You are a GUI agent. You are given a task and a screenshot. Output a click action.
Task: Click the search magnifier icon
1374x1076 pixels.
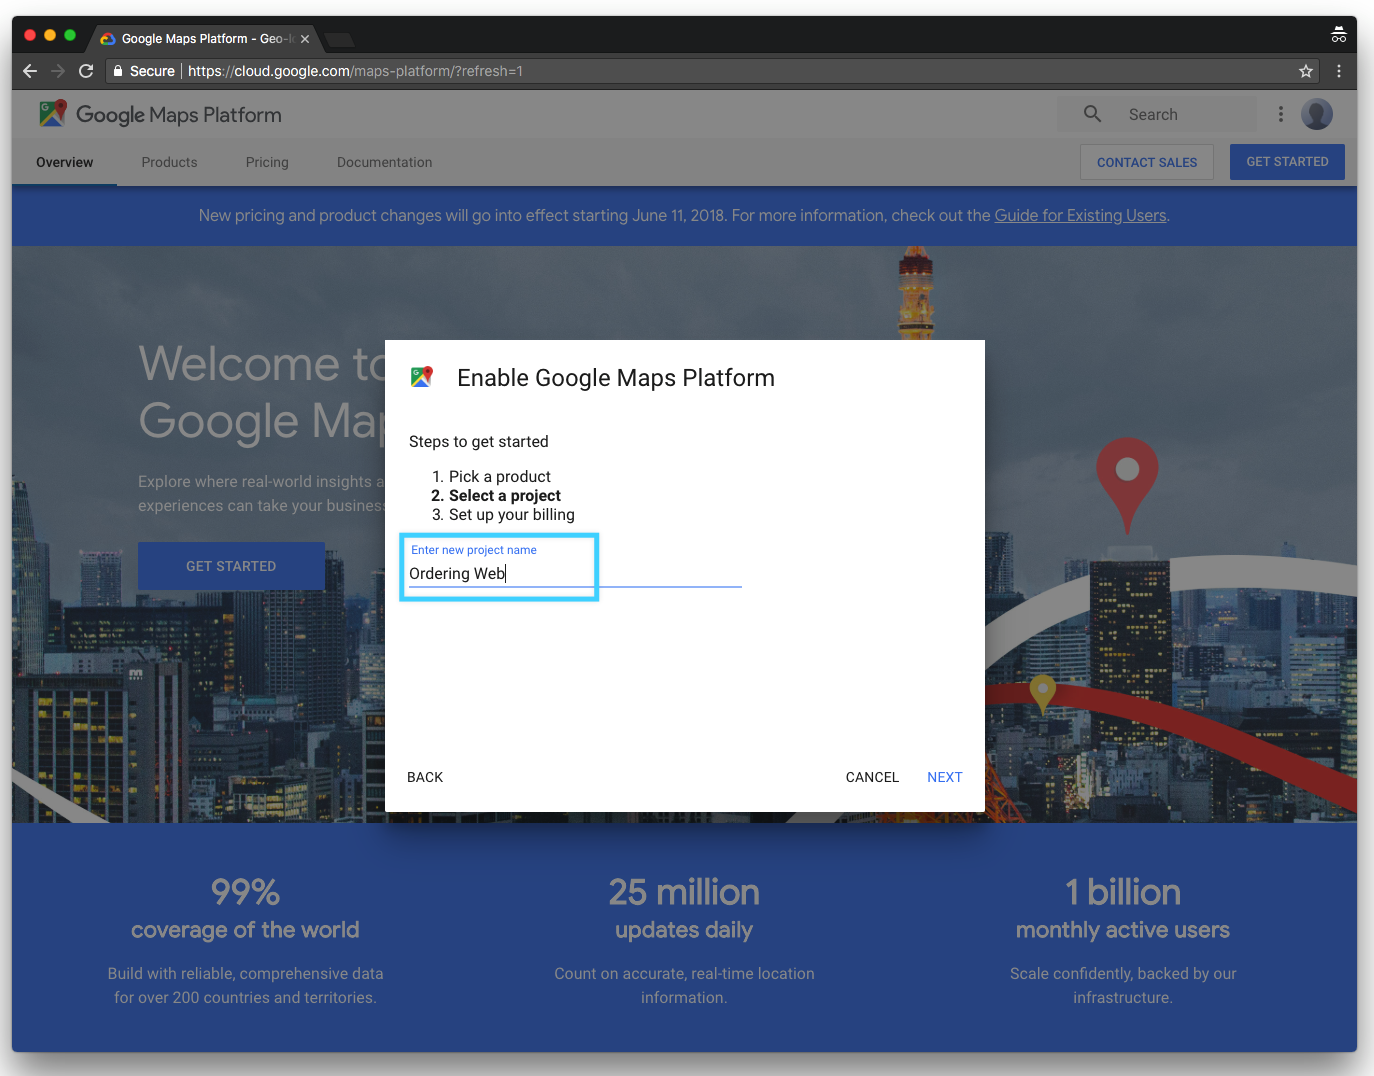(x=1092, y=114)
